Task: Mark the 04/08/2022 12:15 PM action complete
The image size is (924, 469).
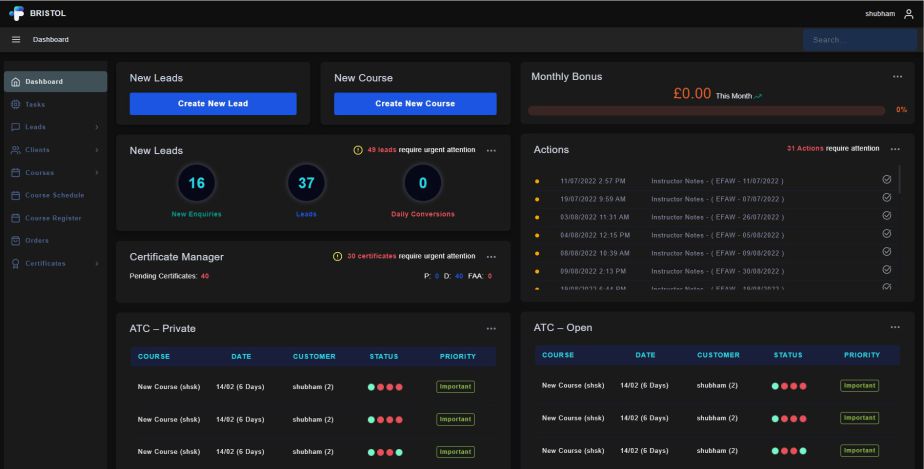Action: (x=886, y=234)
